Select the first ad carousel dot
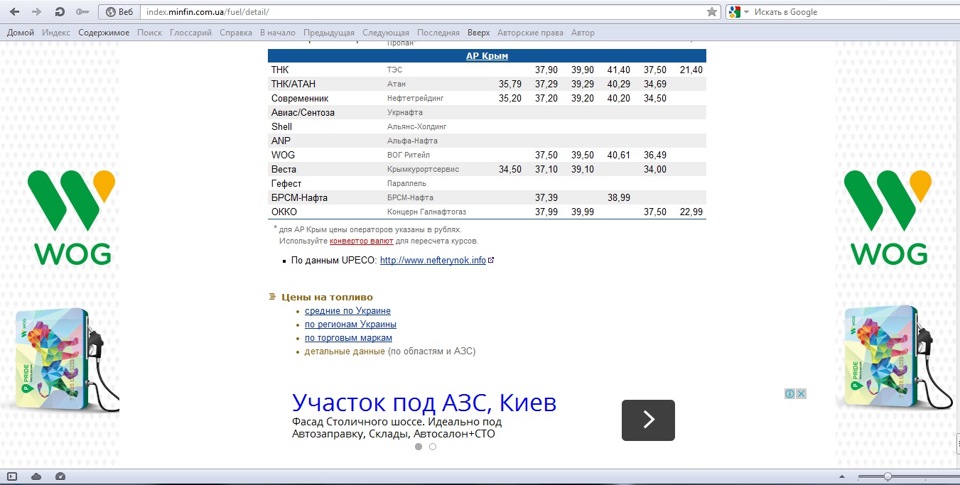This screenshot has height=485, width=960. tap(418, 447)
